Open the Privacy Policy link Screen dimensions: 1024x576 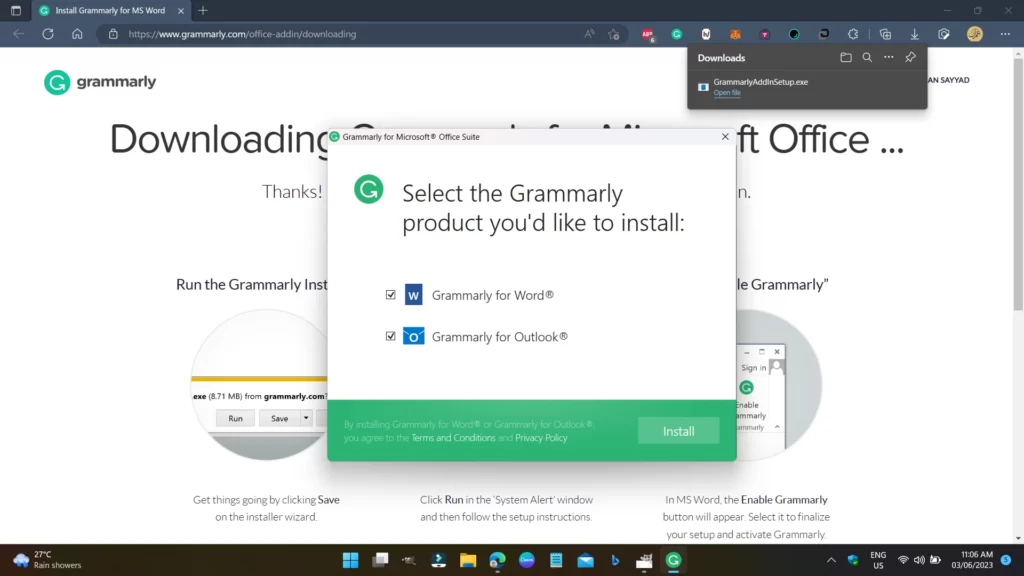pos(541,438)
